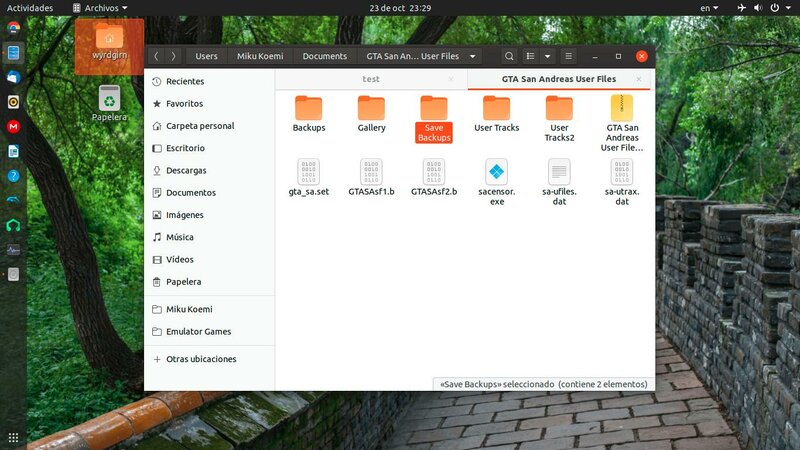Click the search magnifier icon in toolbar
The image size is (800, 450).
pos(509,56)
